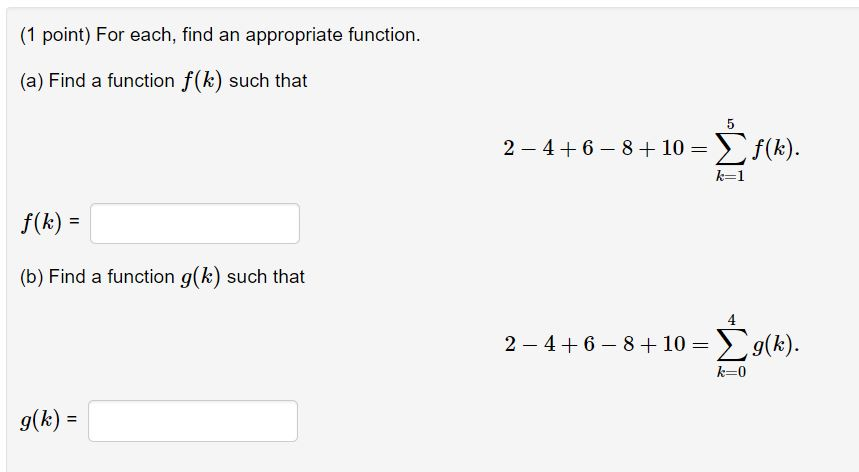Click the g(k) summand right of the second sigma
Image resolution: width=859 pixels, height=472 pixels.
[773, 345]
